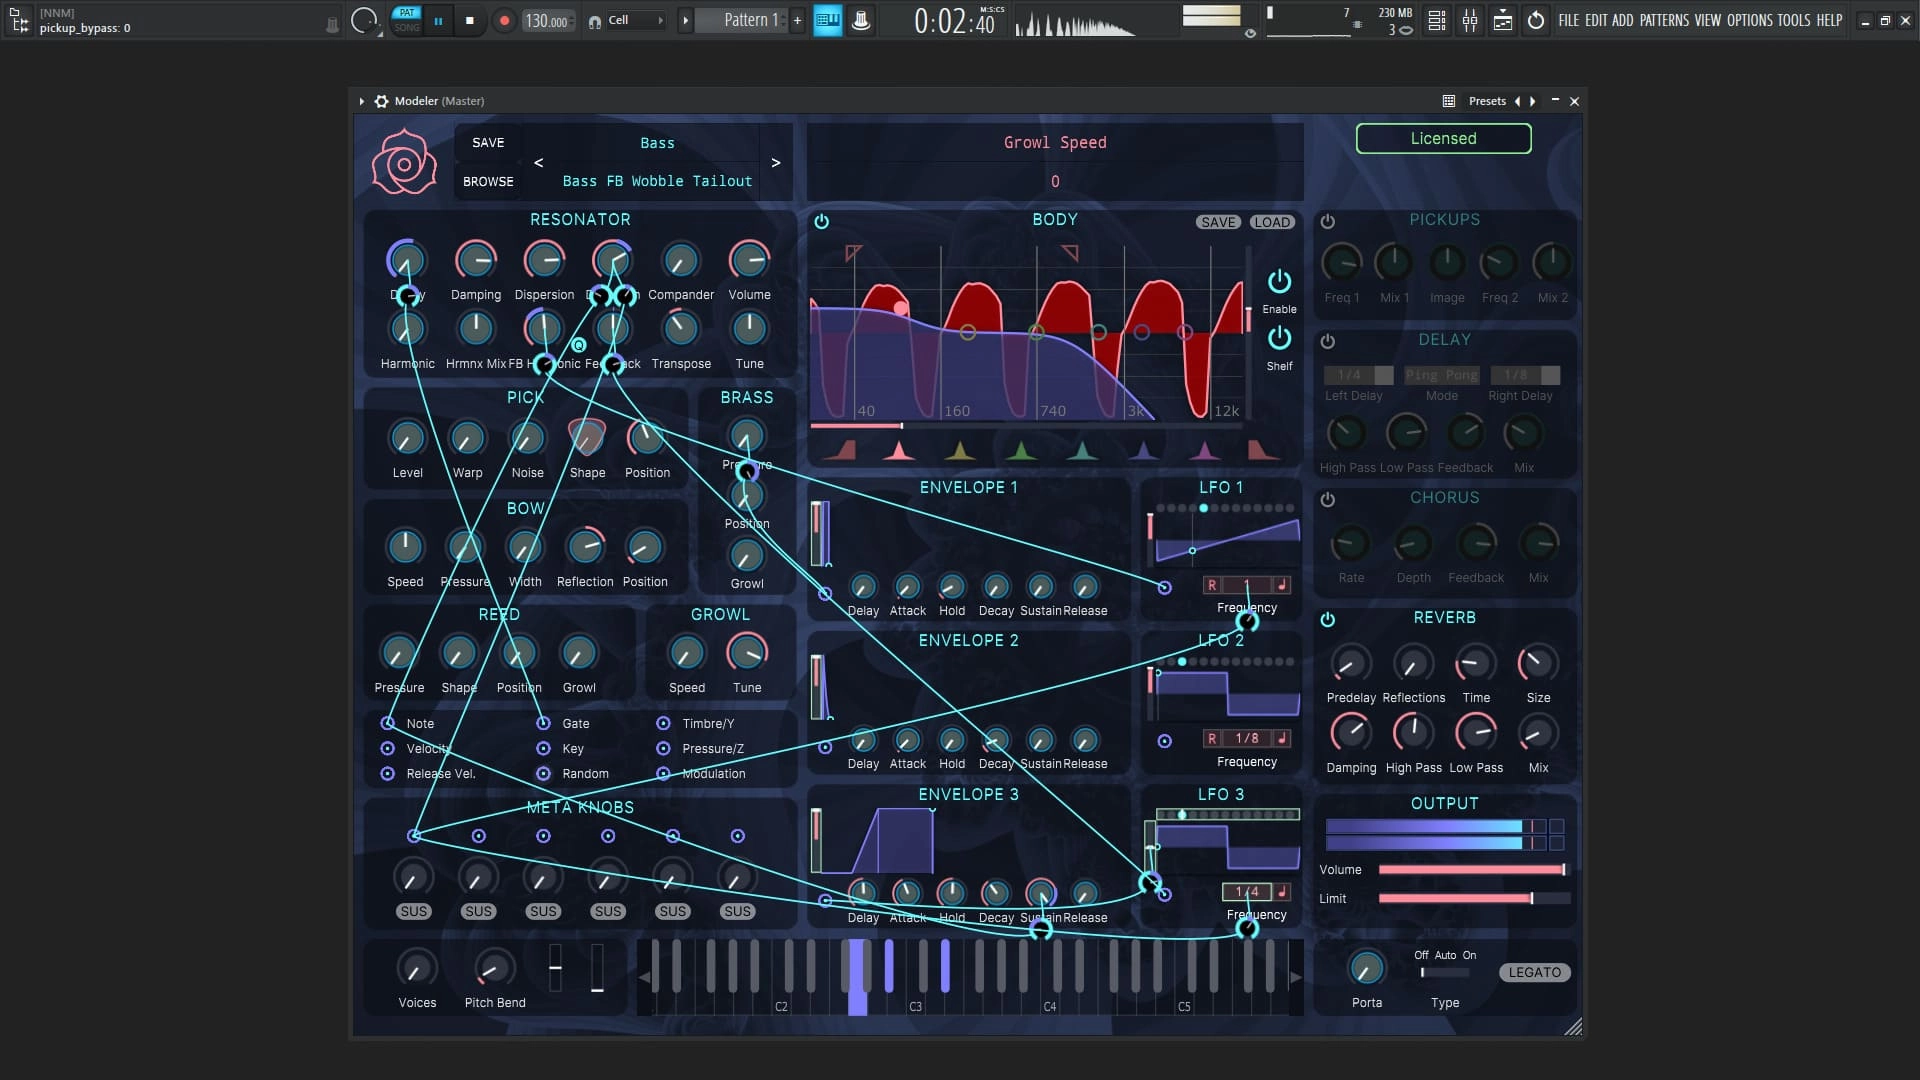Click the Release Vel. modulation source node
This screenshot has width=1920, height=1080.
[388, 773]
